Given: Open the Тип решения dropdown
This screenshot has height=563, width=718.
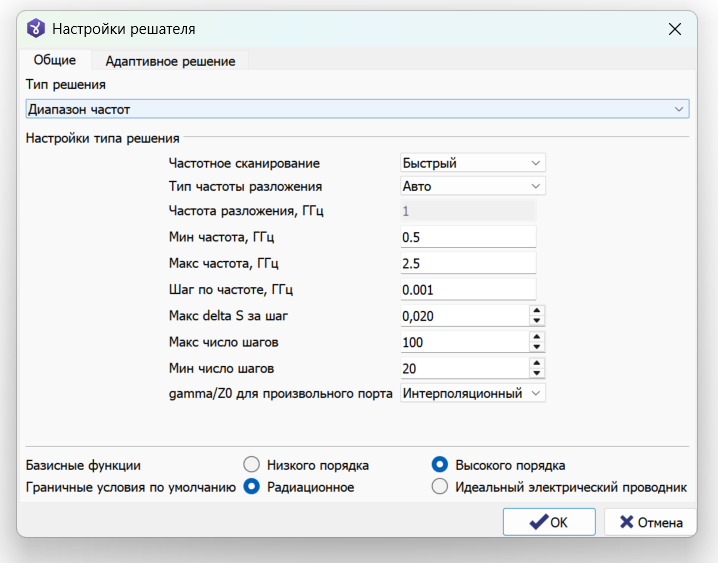Looking at the screenshot, I should pyautogui.click(x=357, y=109).
